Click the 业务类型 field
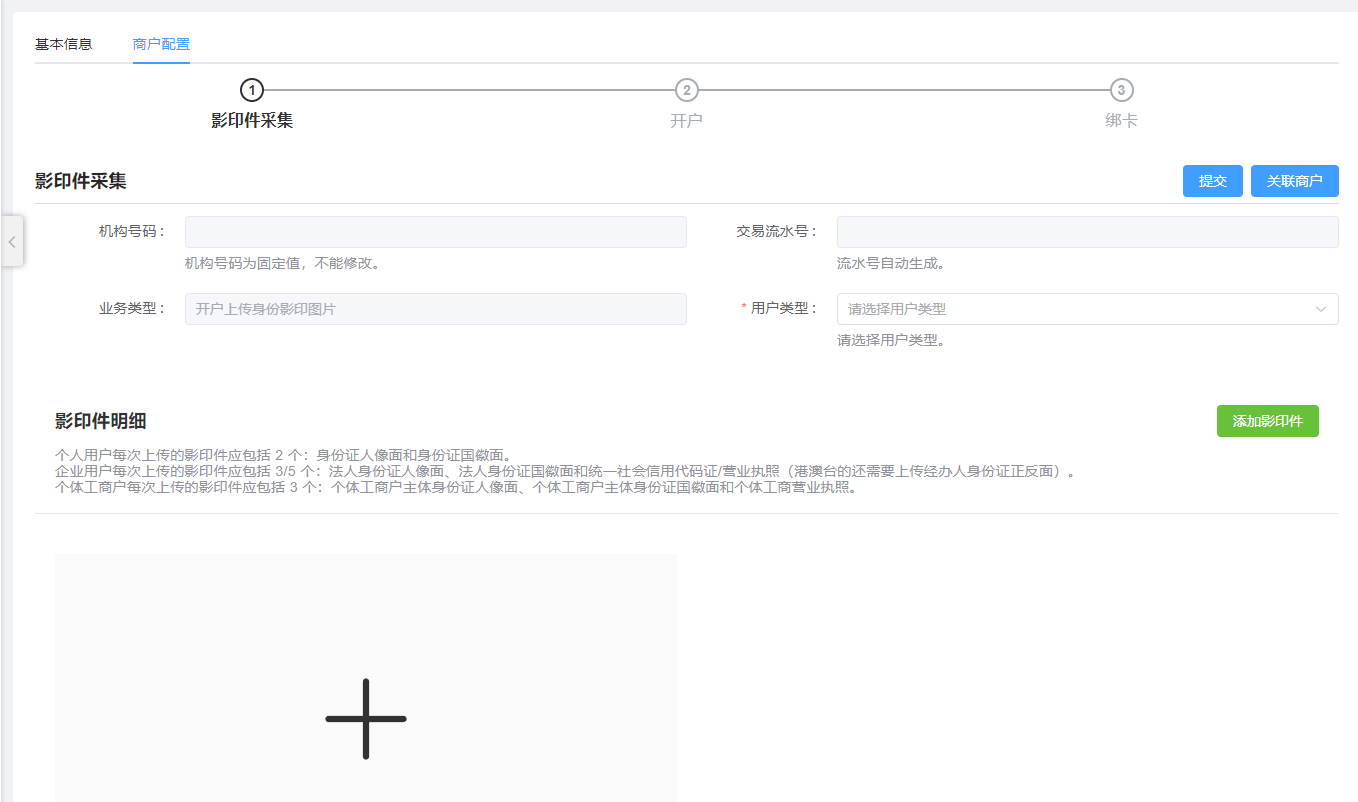Image resolution: width=1358 pixels, height=802 pixels. click(x=435, y=309)
